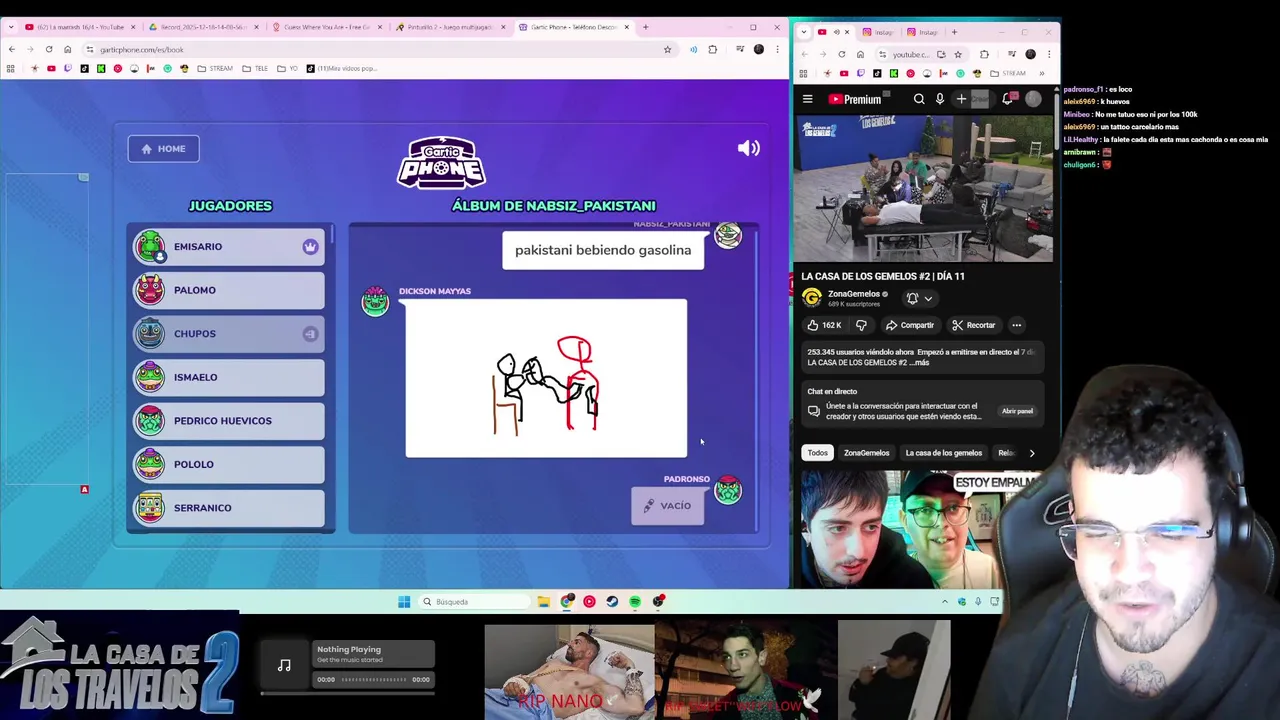Screen dimensions: 1280x720
Task: Select player EMISARIO in the players list
Action: (229, 247)
